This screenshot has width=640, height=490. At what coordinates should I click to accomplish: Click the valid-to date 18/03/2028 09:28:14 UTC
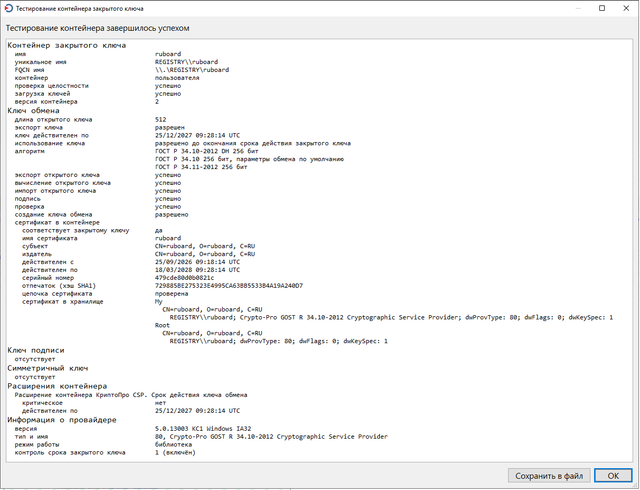[x=198, y=270]
